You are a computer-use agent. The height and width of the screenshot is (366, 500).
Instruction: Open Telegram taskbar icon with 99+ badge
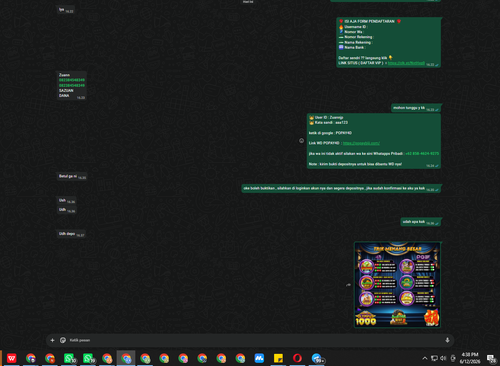(x=317, y=358)
